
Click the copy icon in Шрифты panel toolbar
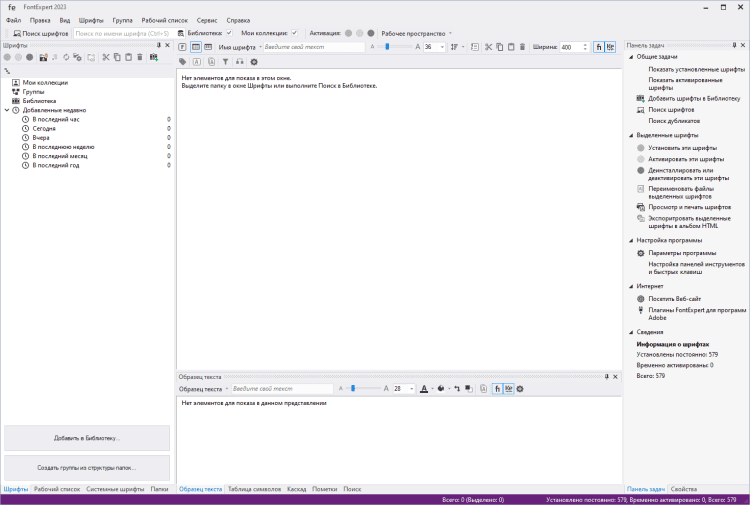(x=117, y=57)
